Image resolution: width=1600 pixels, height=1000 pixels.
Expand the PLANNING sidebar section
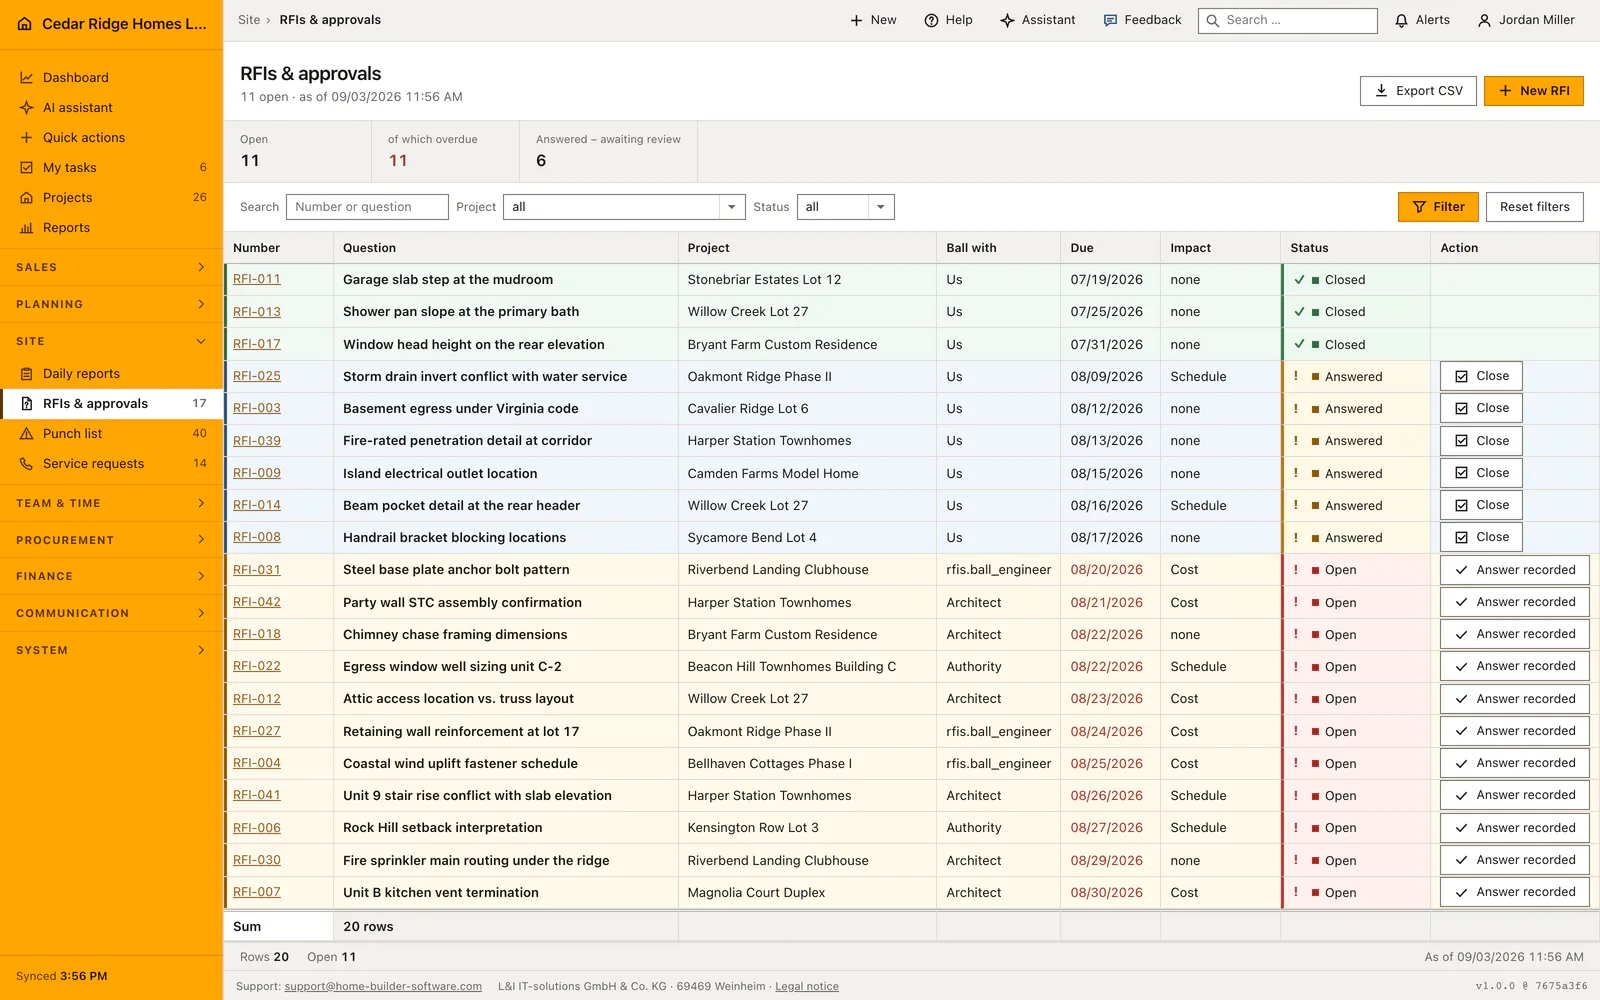111,304
